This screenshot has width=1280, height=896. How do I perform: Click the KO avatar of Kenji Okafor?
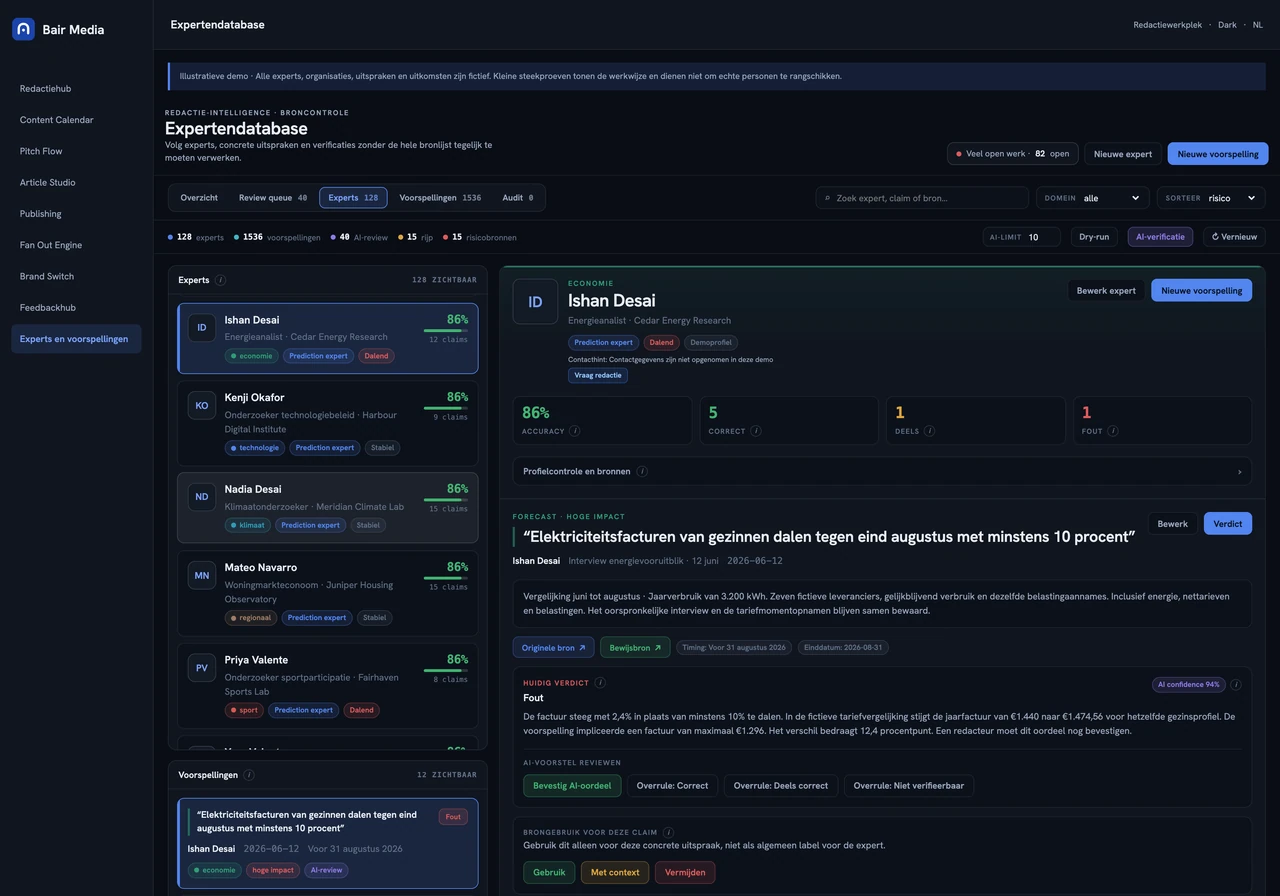click(202, 405)
